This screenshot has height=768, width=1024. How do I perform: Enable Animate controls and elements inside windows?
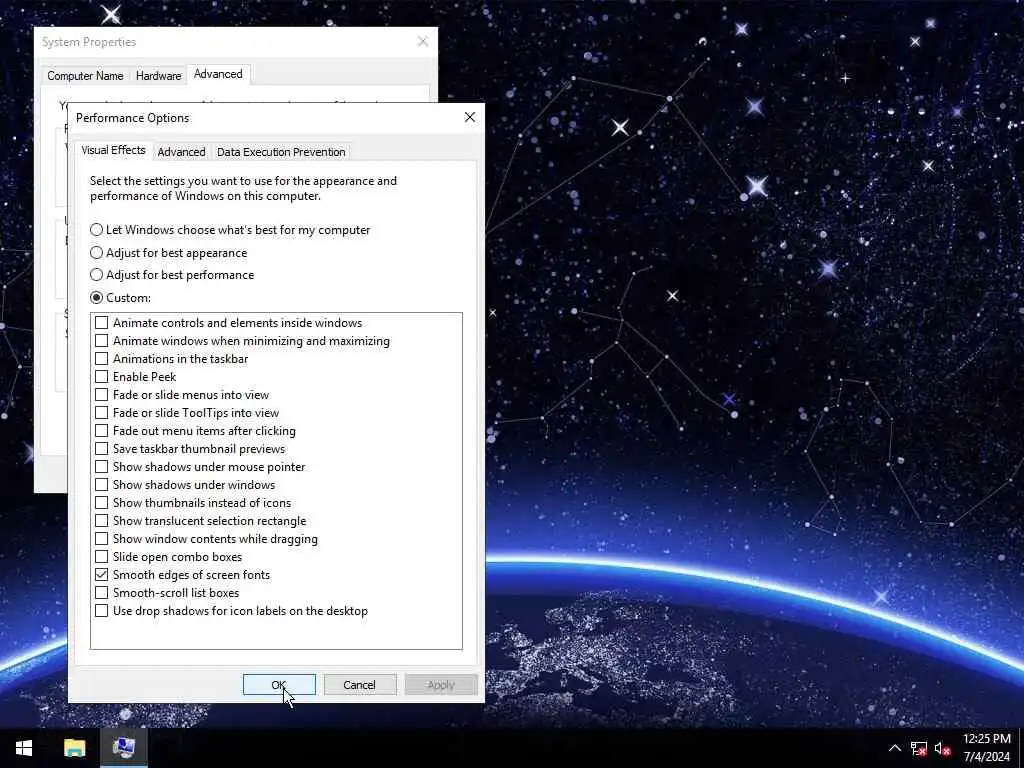(x=101, y=323)
